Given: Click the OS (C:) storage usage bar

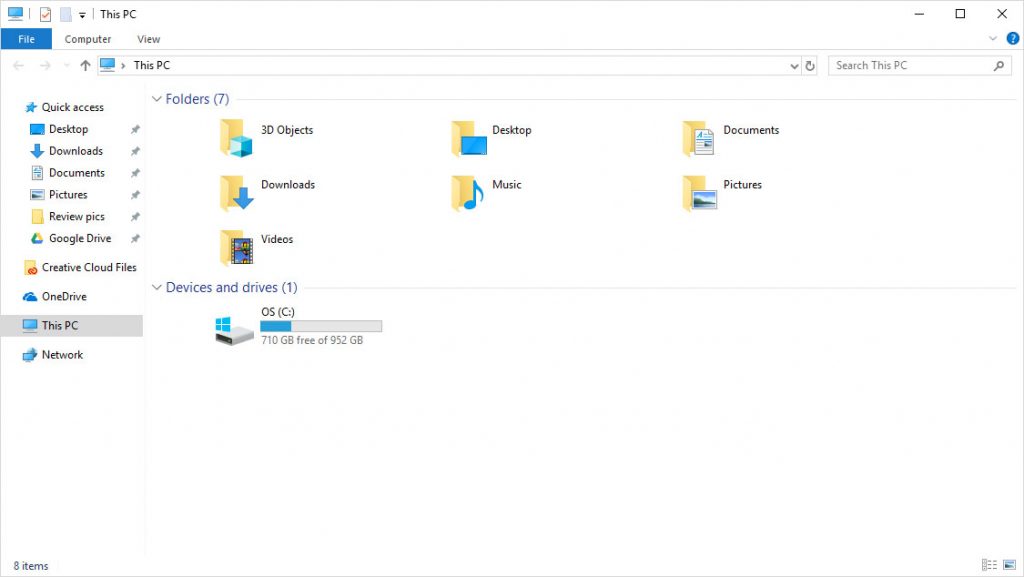Looking at the screenshot, I should click(x=321, y=326).
